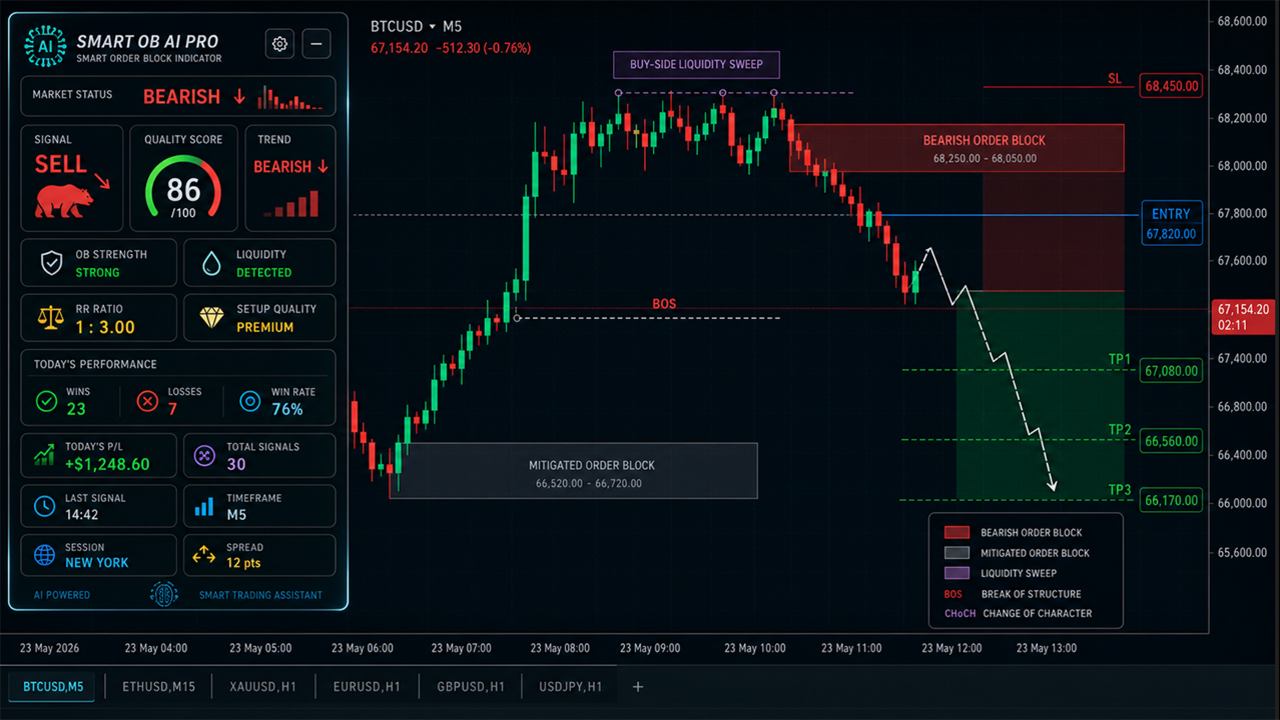Switch to the ETHUSD,M15 tab

point(159,687)
